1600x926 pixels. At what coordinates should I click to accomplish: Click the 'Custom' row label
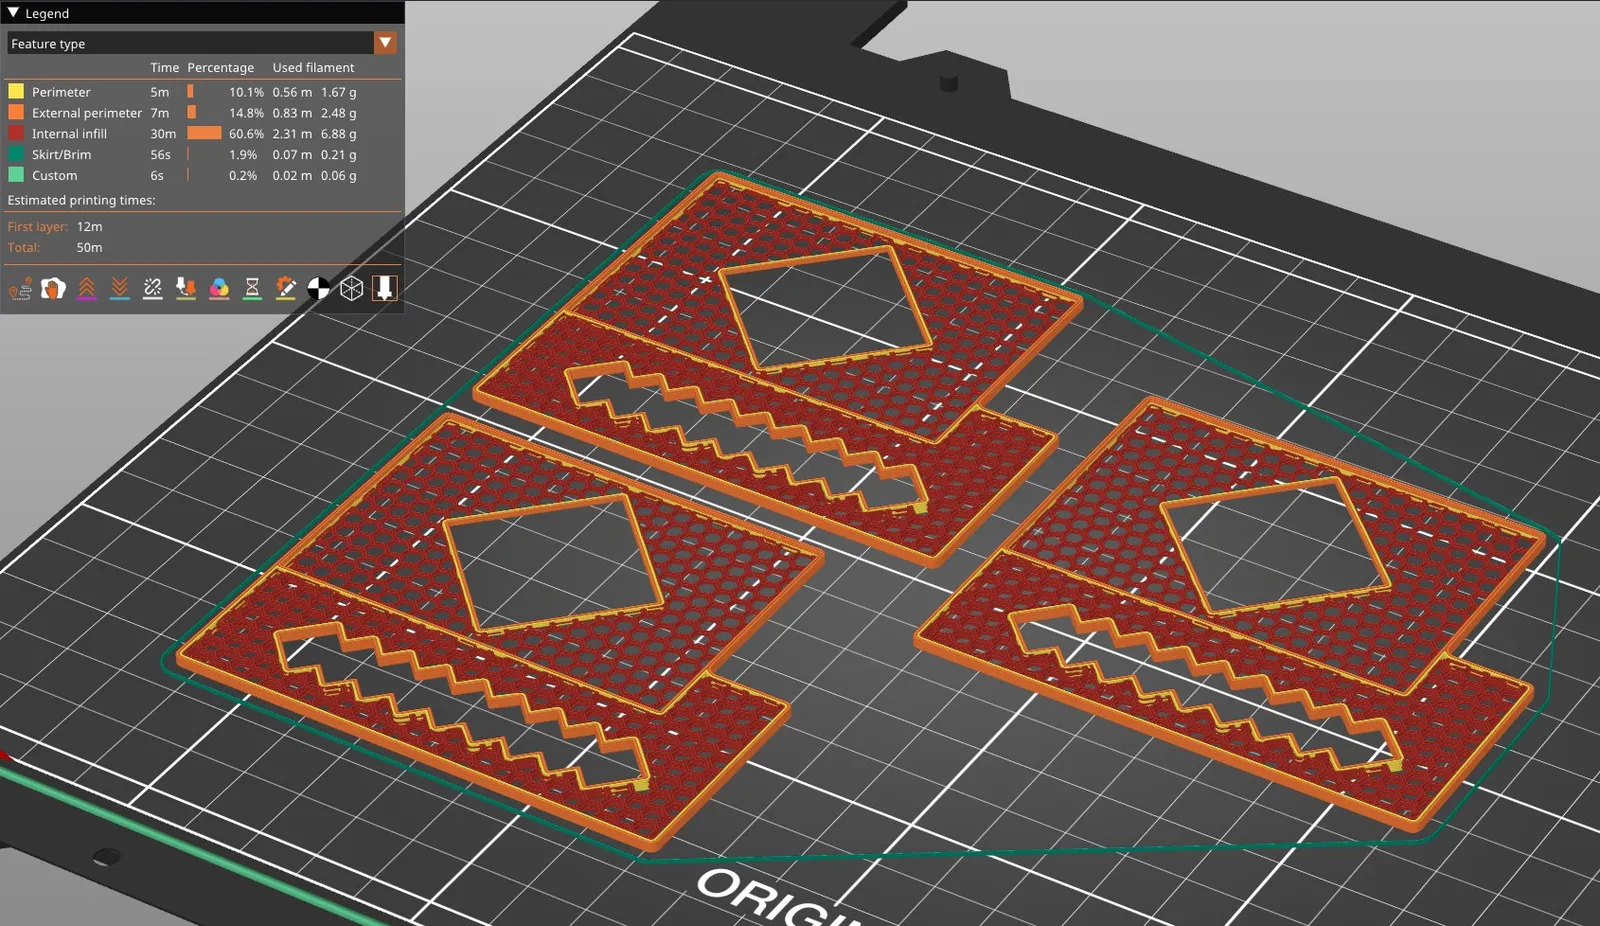click(x=54, y=176)
